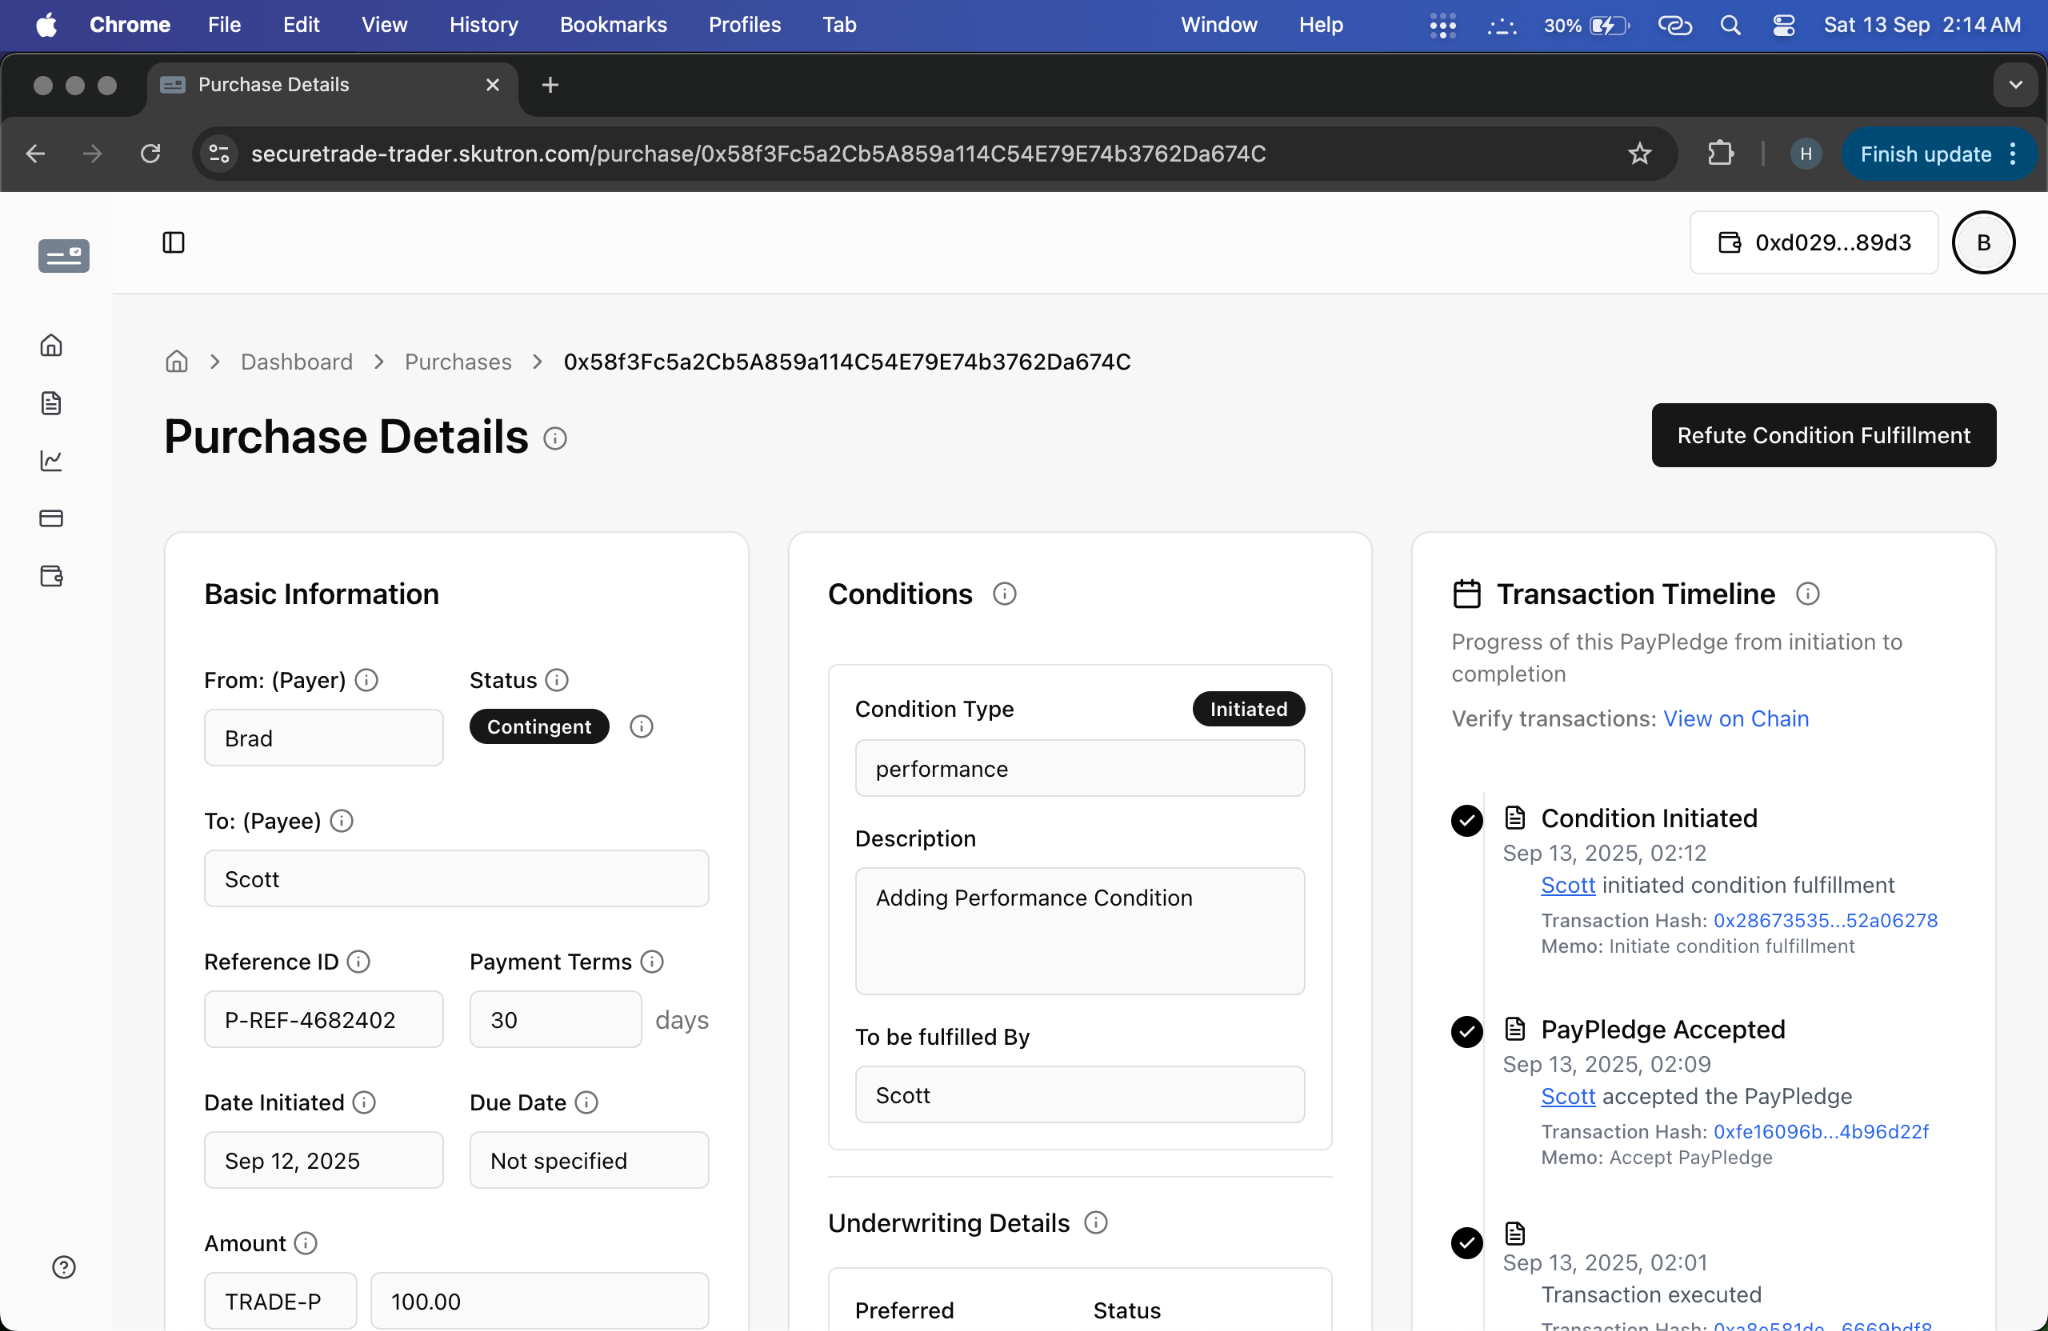Click the wallet address 0xd029...89d3 button

pos(1814,243)
